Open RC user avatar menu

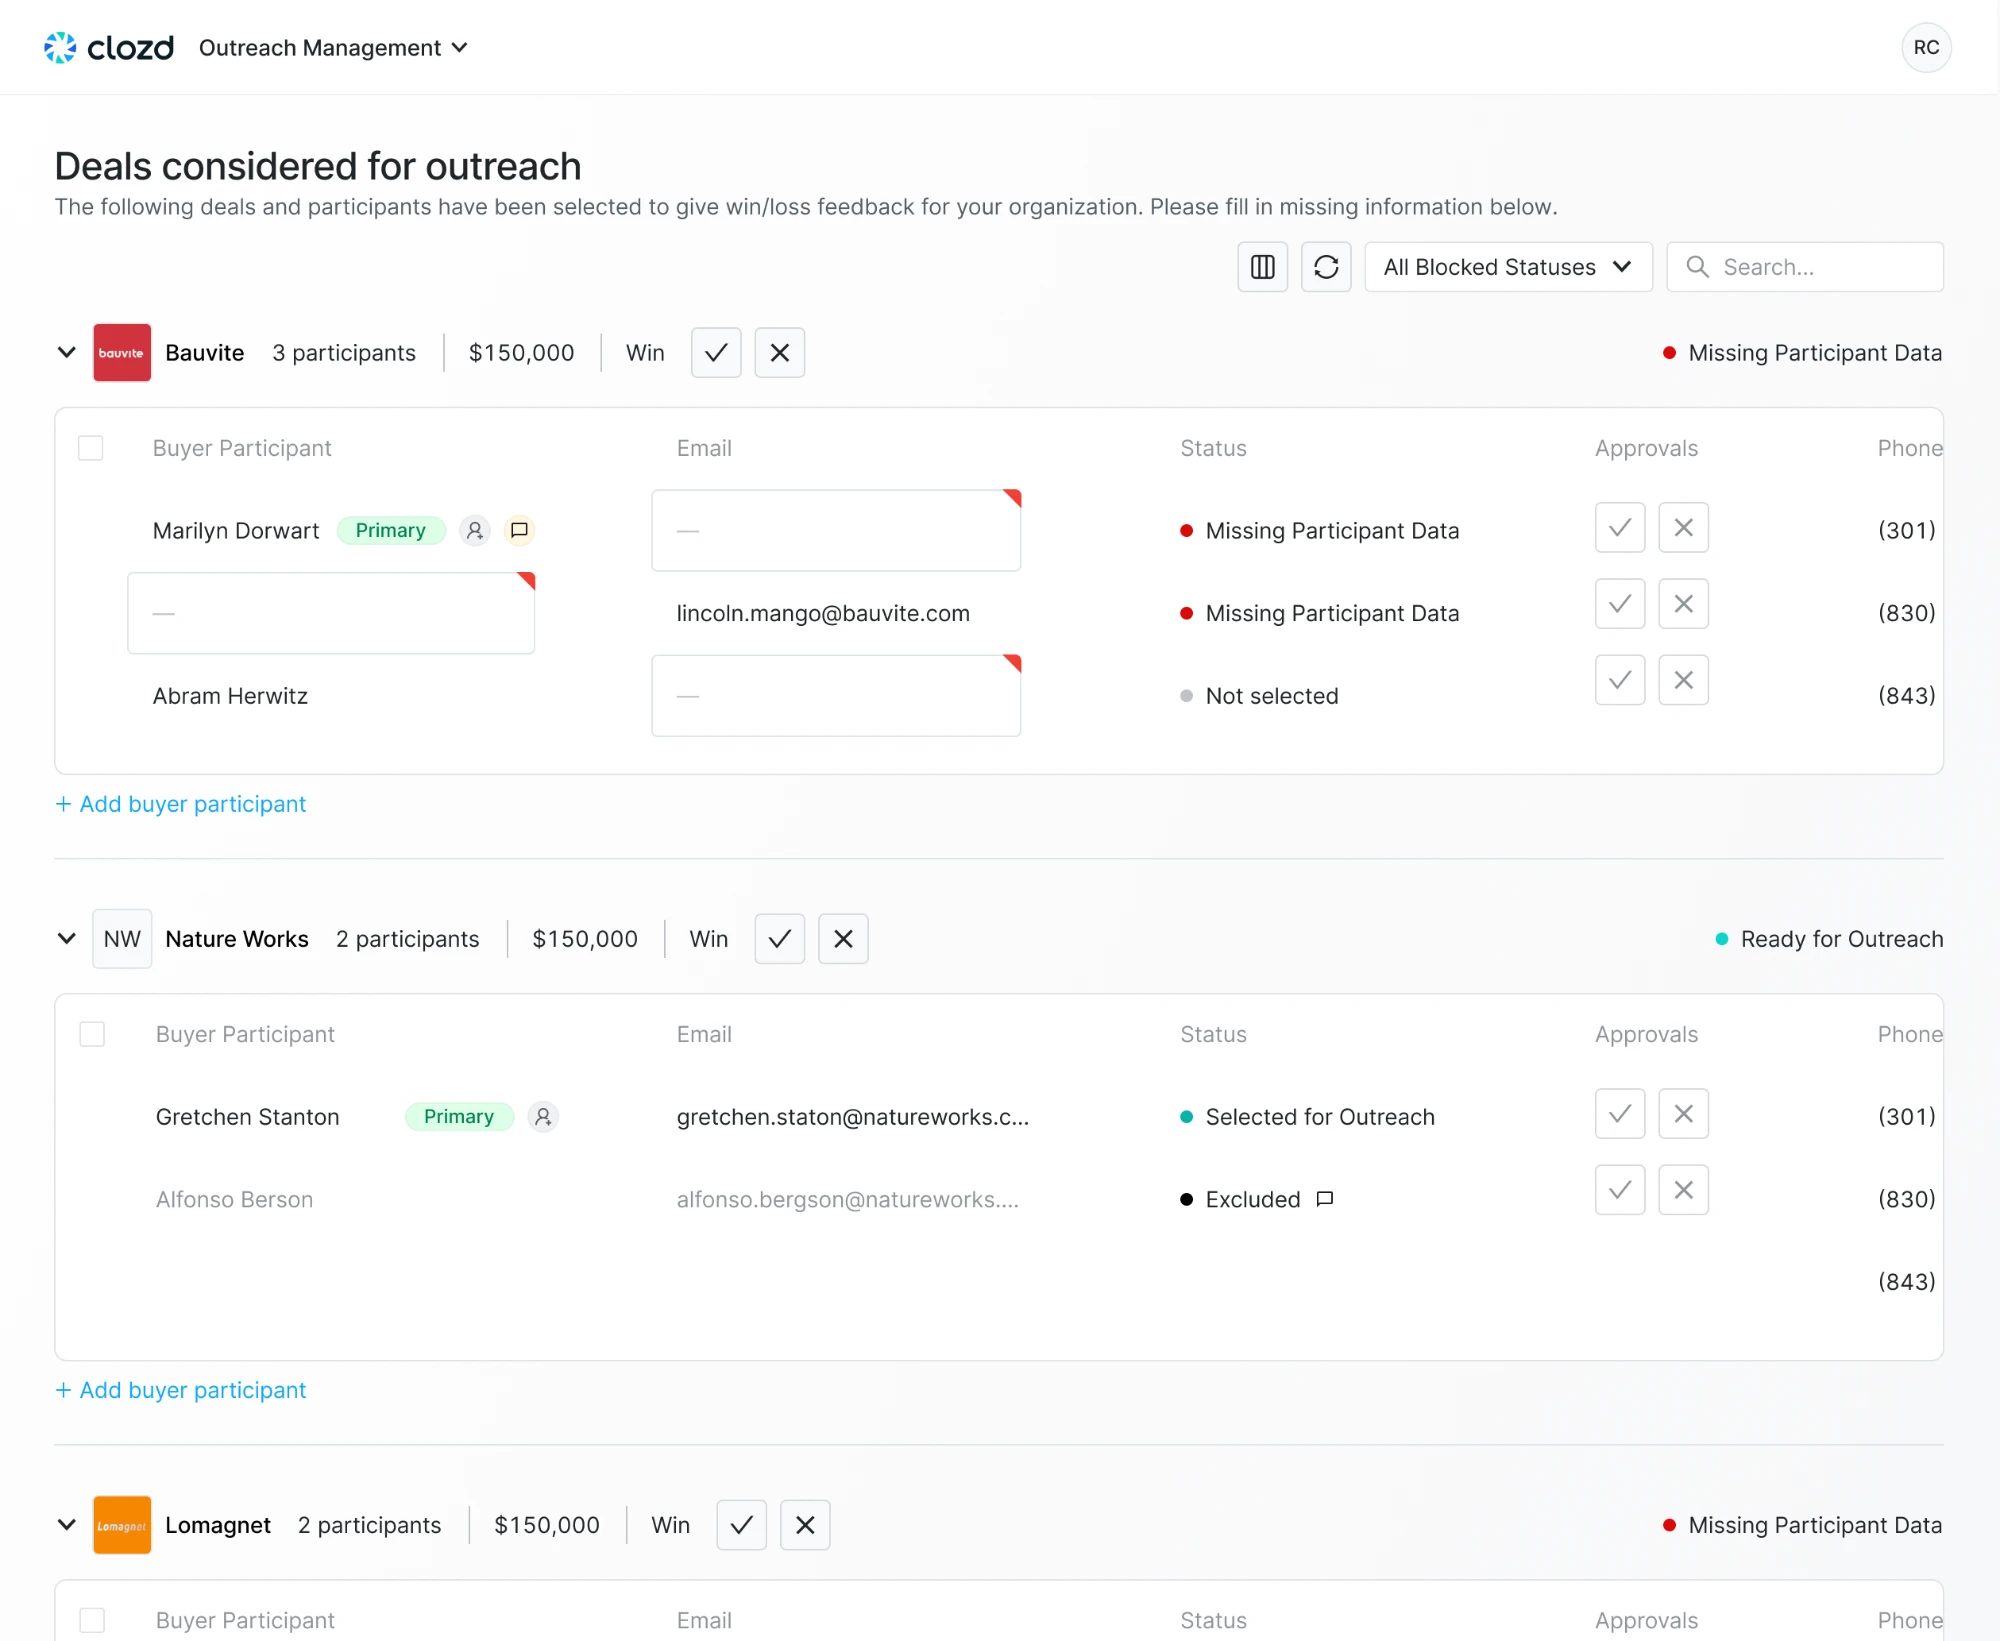coord(1926,47)
